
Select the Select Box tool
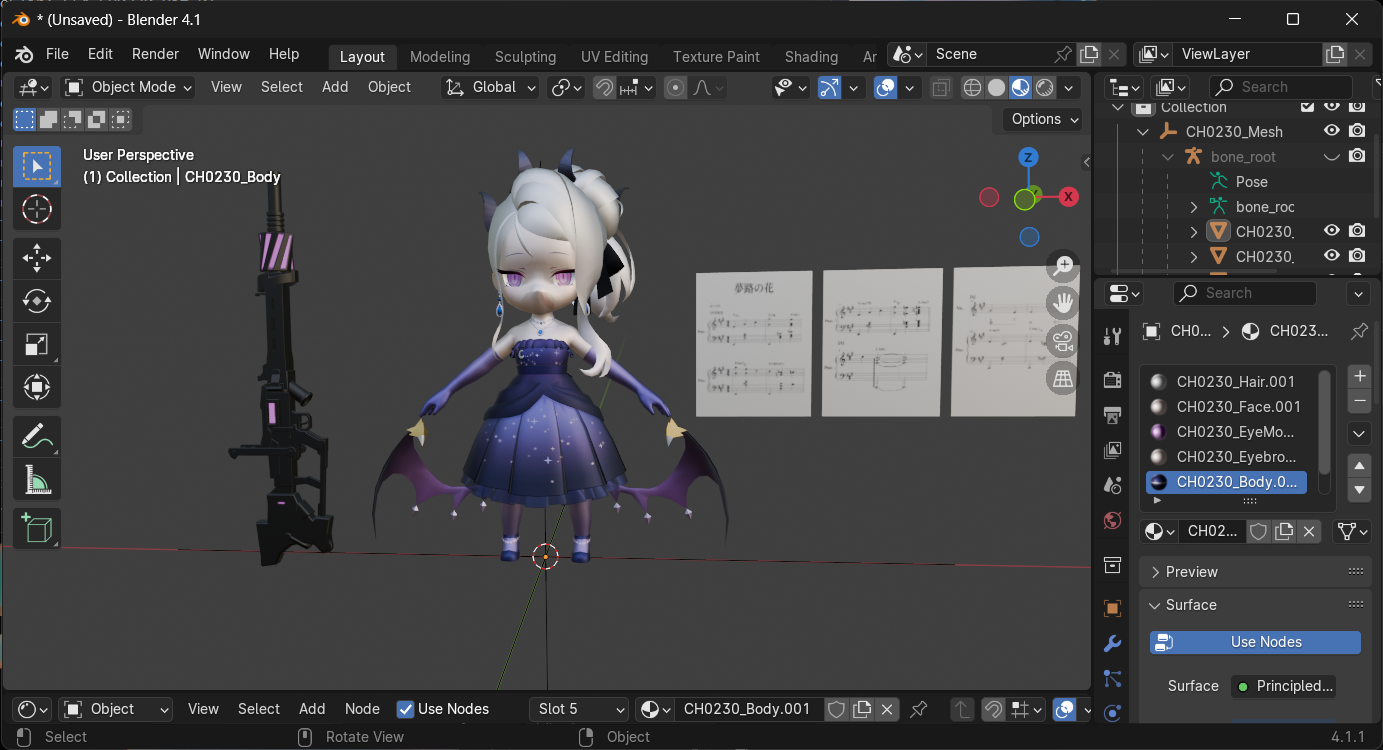[37, 167]
